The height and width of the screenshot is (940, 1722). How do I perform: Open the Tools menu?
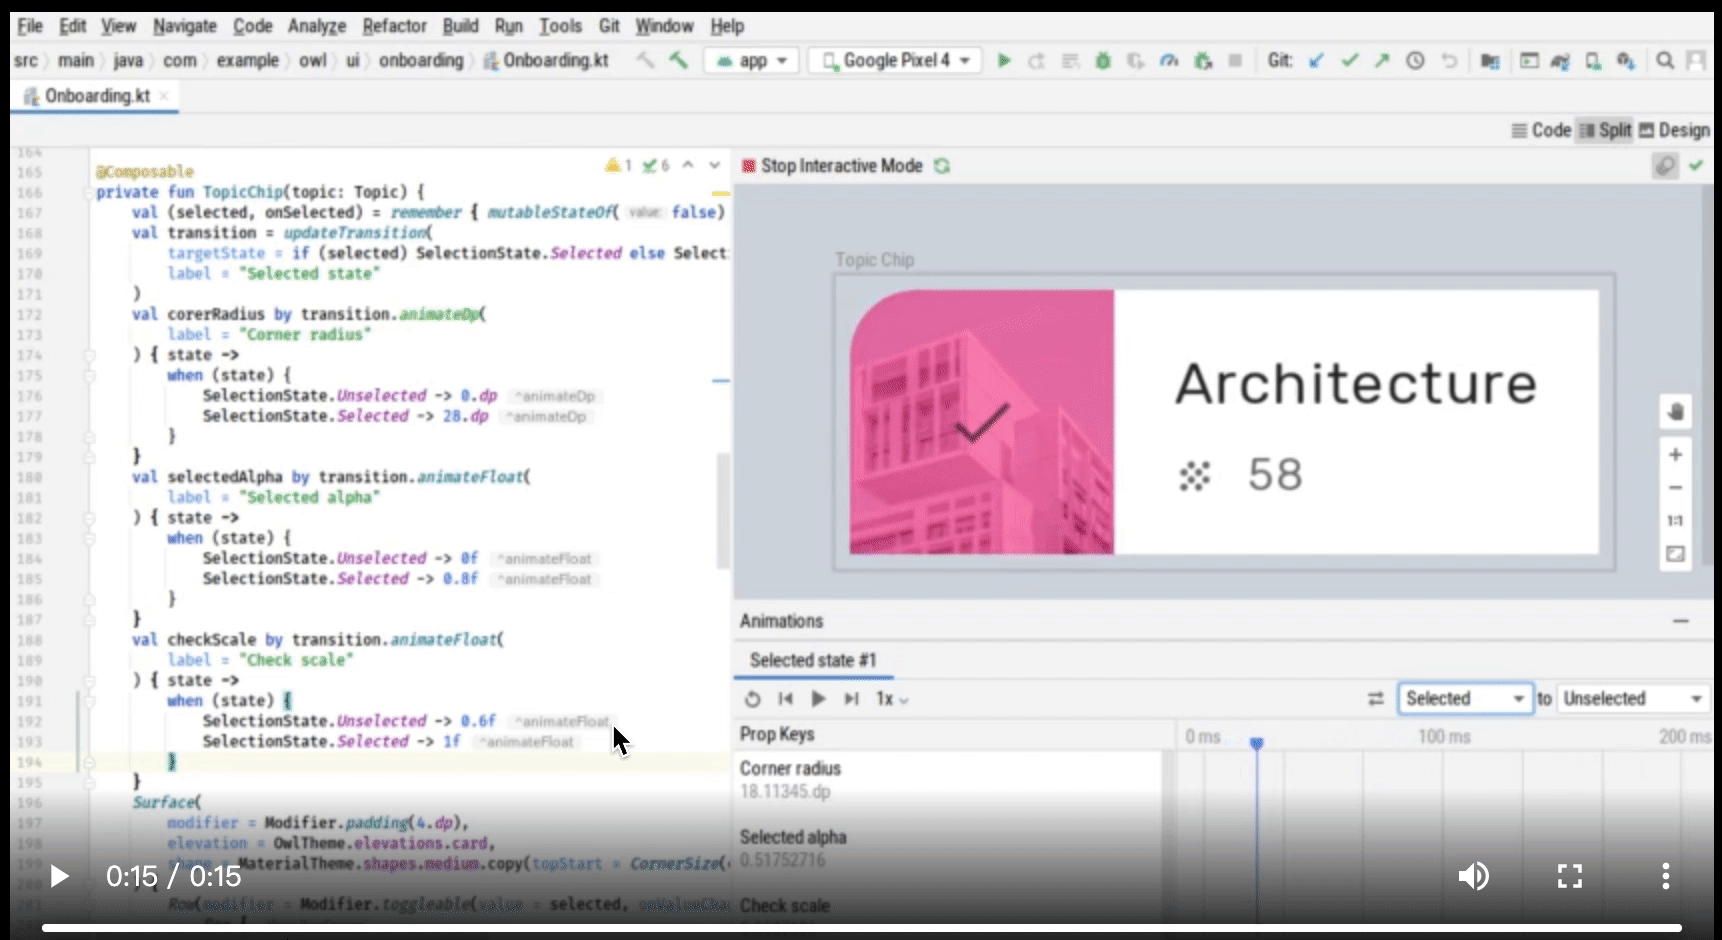click(560, 26)
